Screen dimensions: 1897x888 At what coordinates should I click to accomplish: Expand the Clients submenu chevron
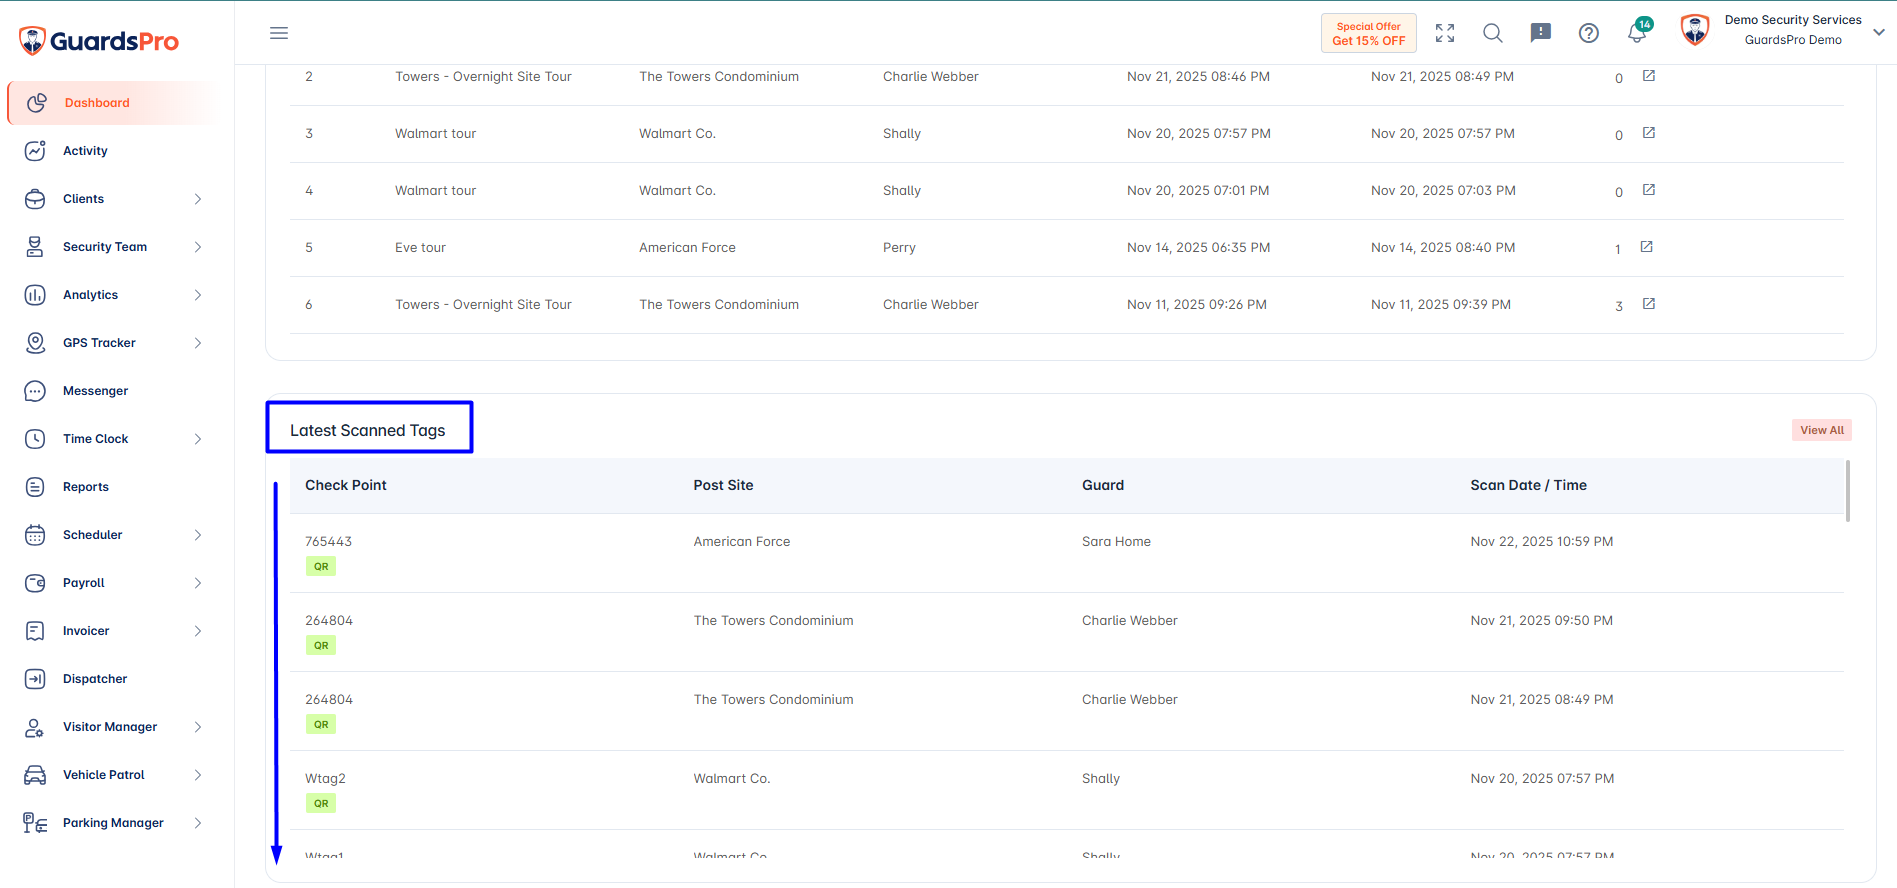click(198, 199)
